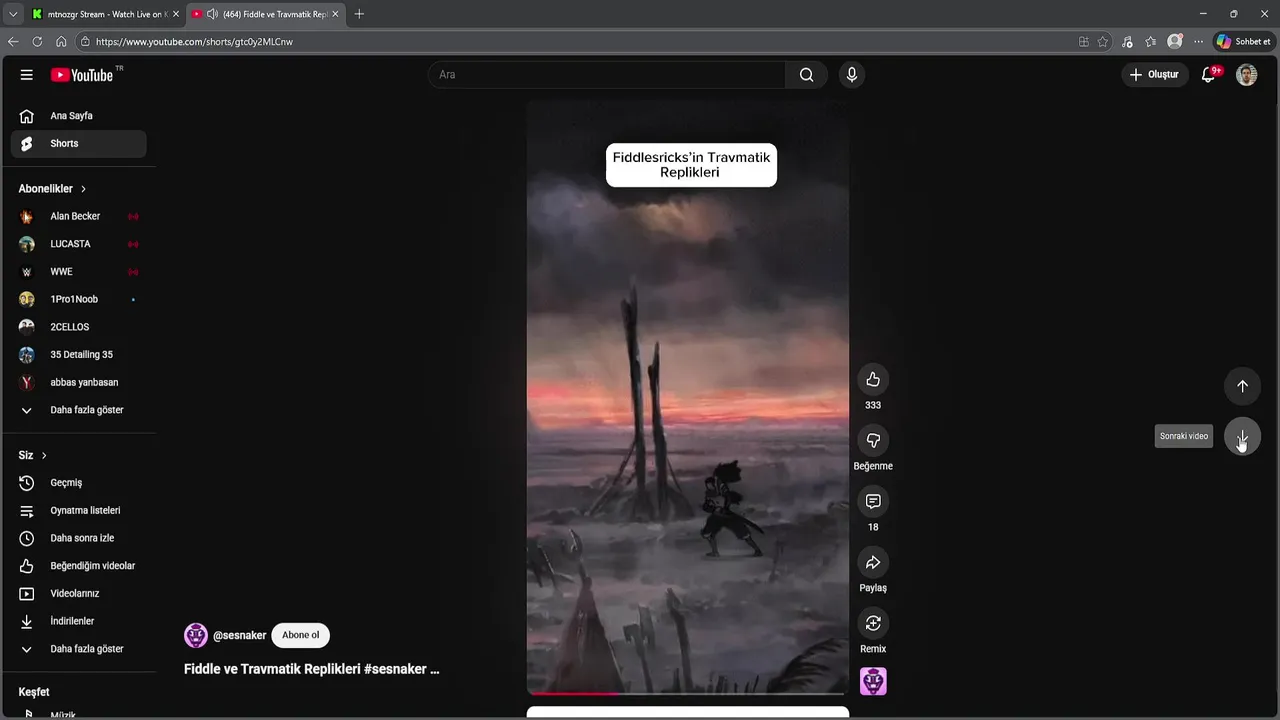
Task: Open the new tab plus button
Action: (359, 14)
